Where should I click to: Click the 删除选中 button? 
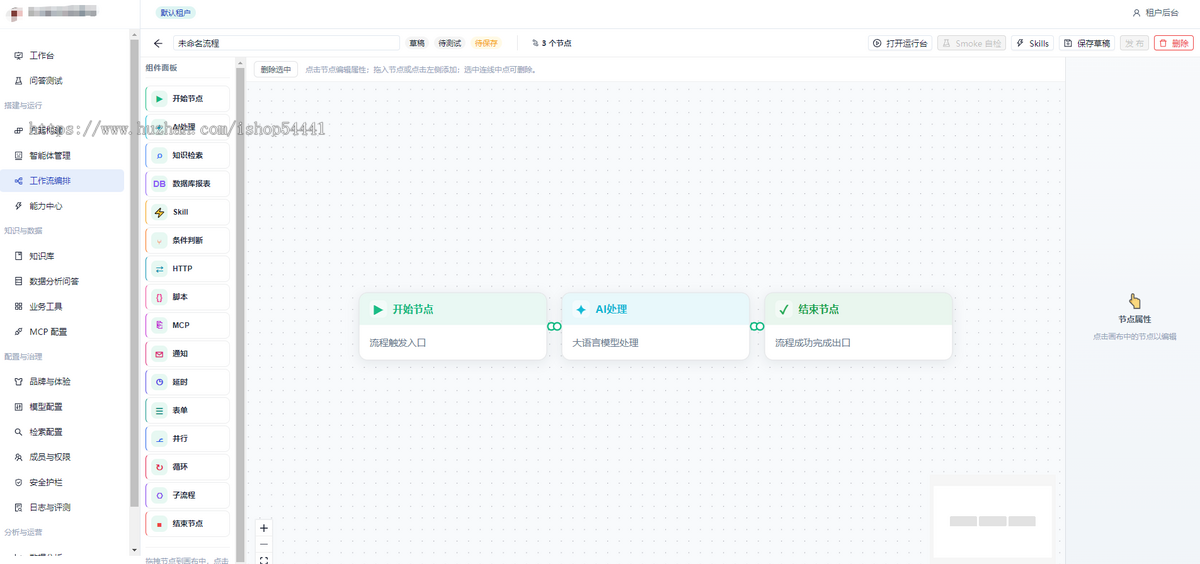point(275,69)
